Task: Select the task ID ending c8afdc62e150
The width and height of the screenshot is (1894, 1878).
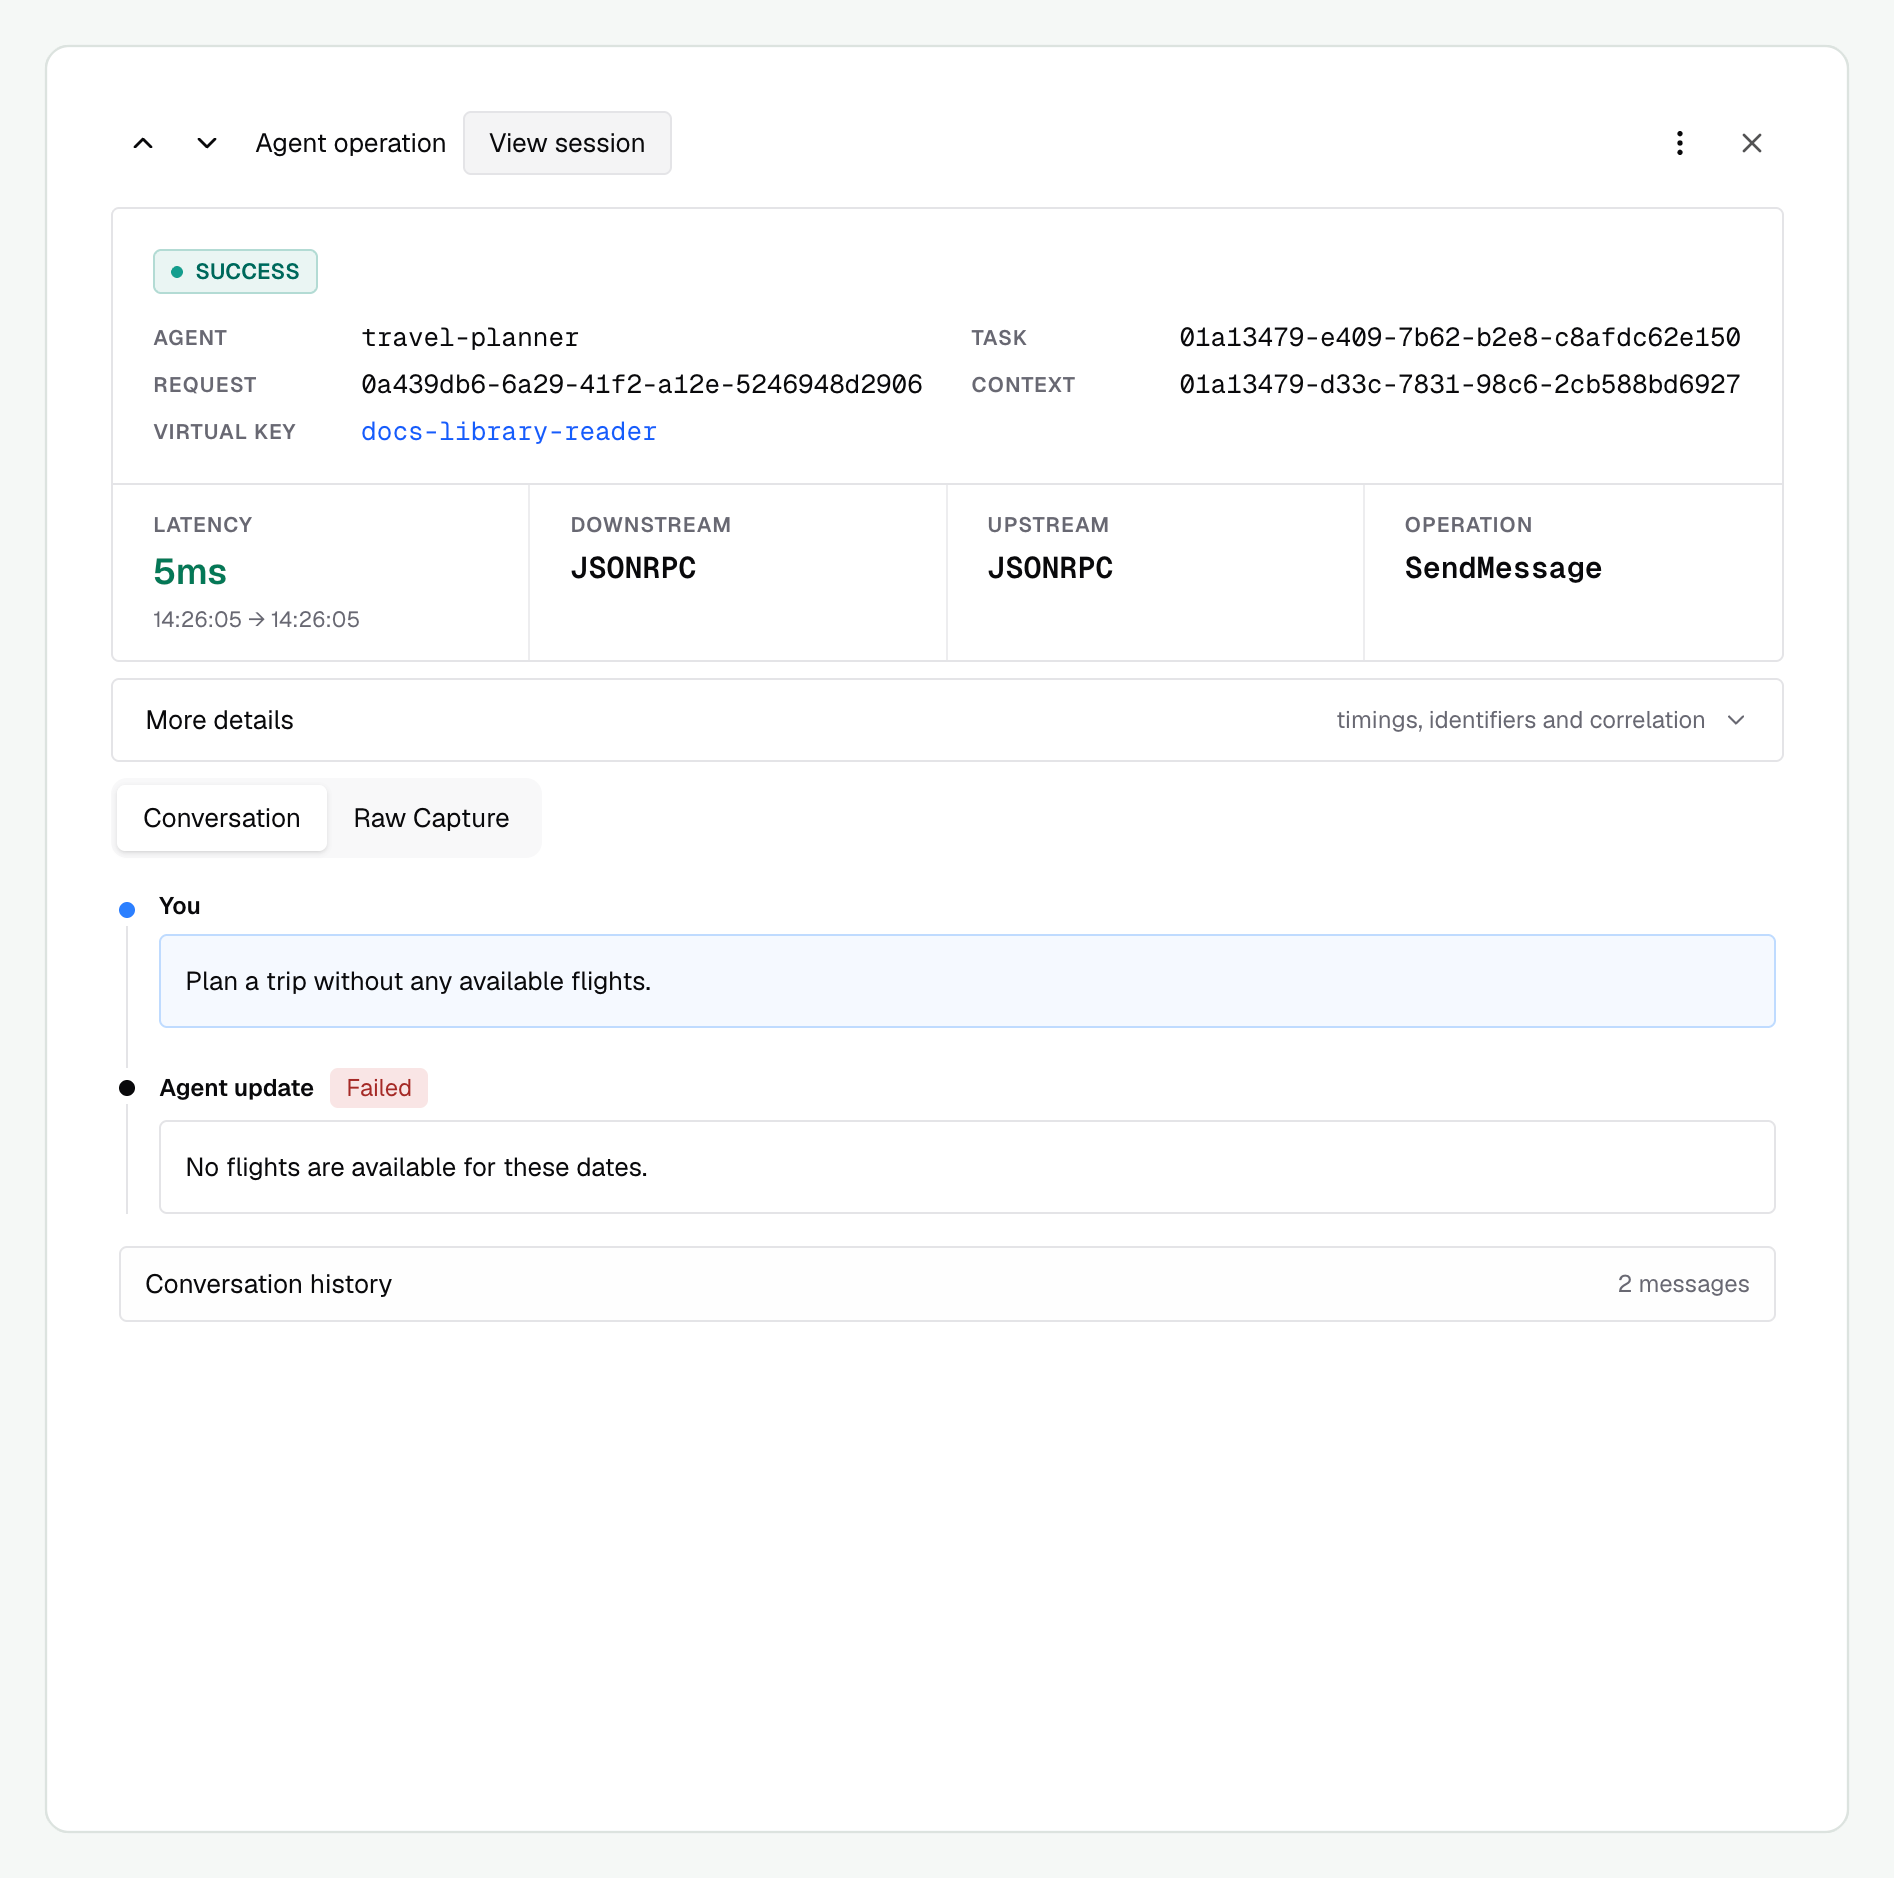Action: (1460, 338)
